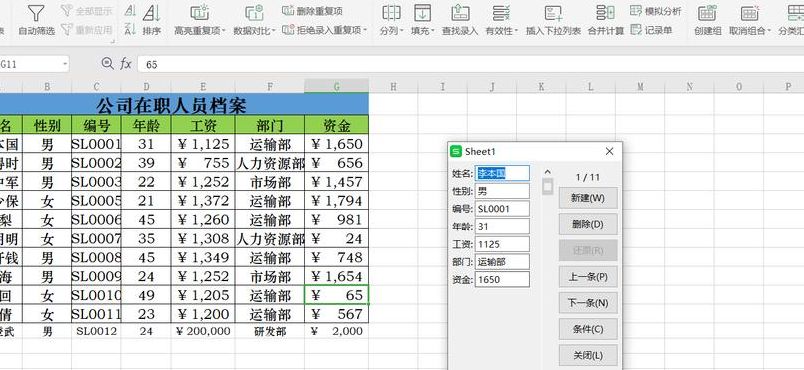Click 插入下拉列表 insert dropdown list

pyautogui.click(x=553, y=20)
